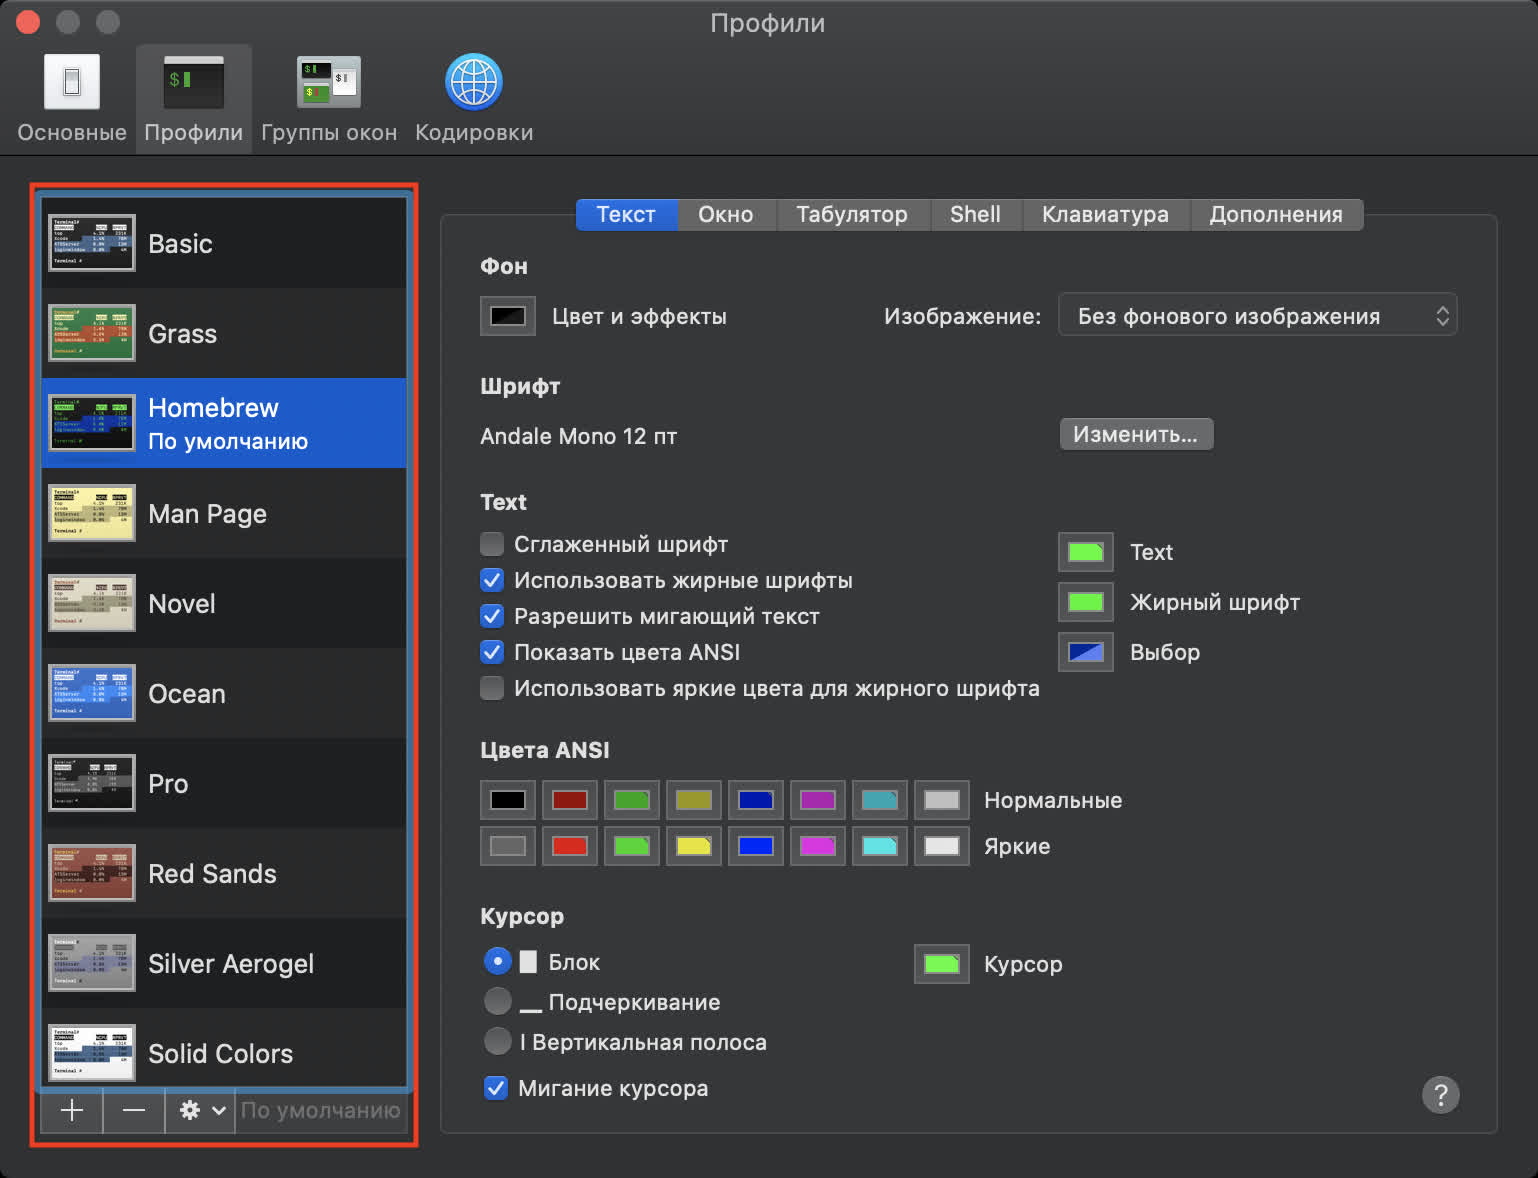
Task: Pick the bright white ANSI color
Action: click(x=942, y=846)
